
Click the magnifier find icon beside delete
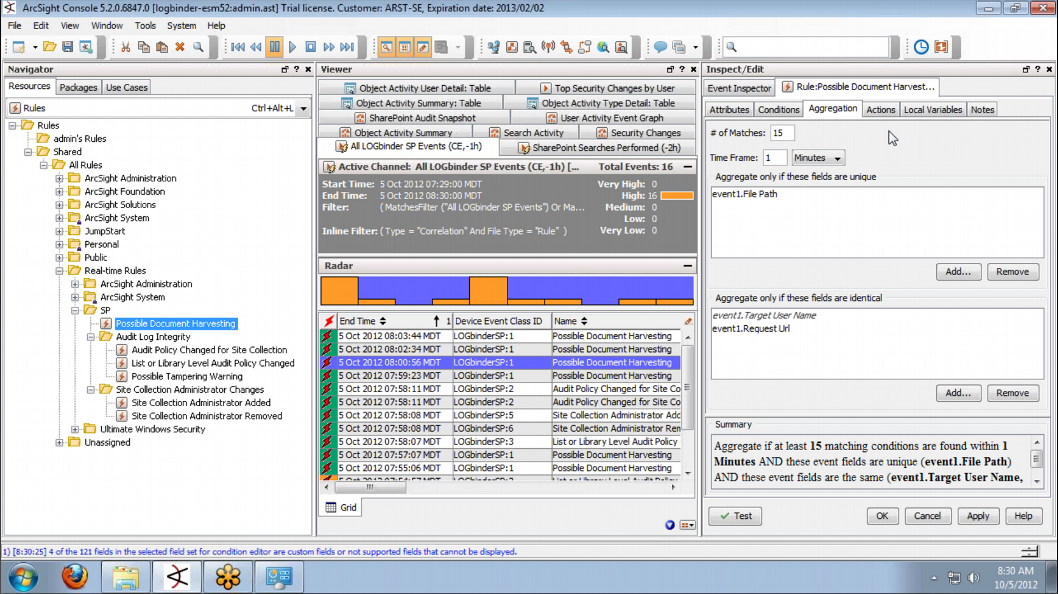pyautogui.click(x=198, y=47)
